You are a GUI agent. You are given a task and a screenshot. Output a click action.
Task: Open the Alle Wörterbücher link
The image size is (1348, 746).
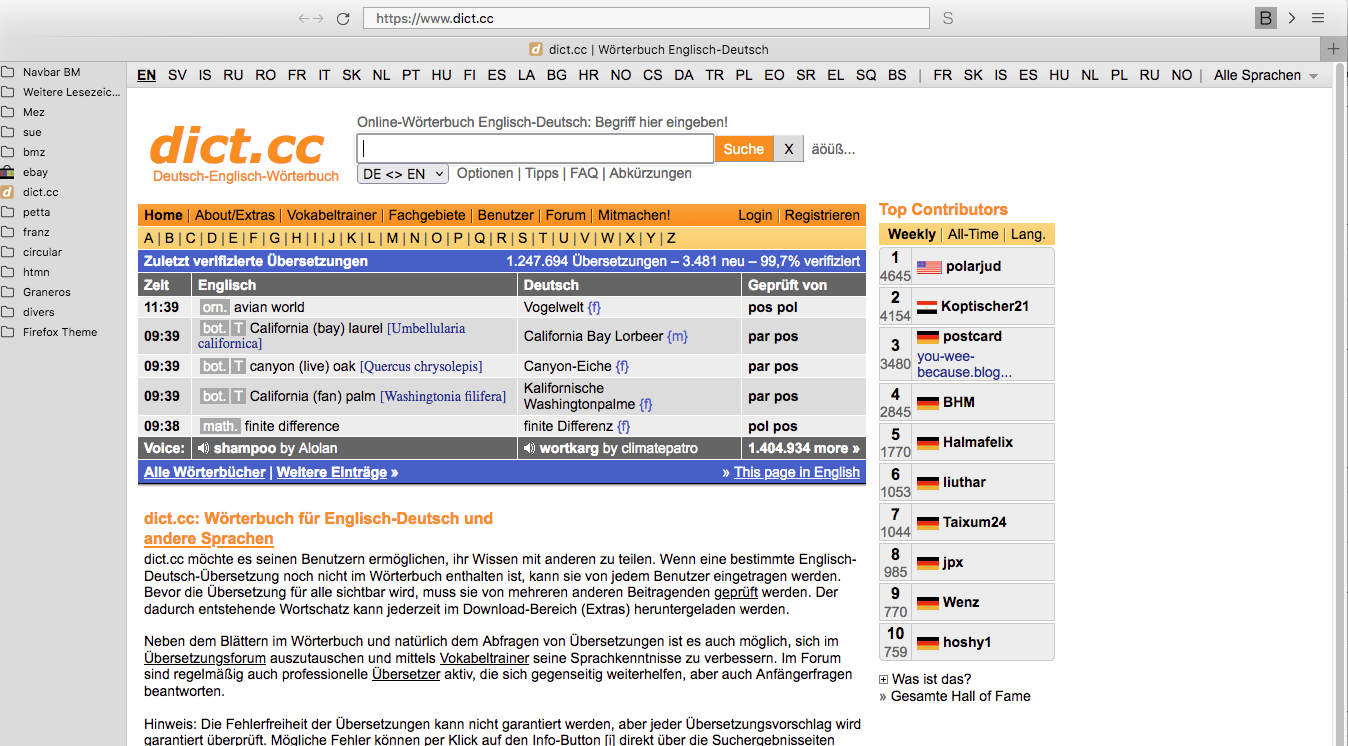205,472
